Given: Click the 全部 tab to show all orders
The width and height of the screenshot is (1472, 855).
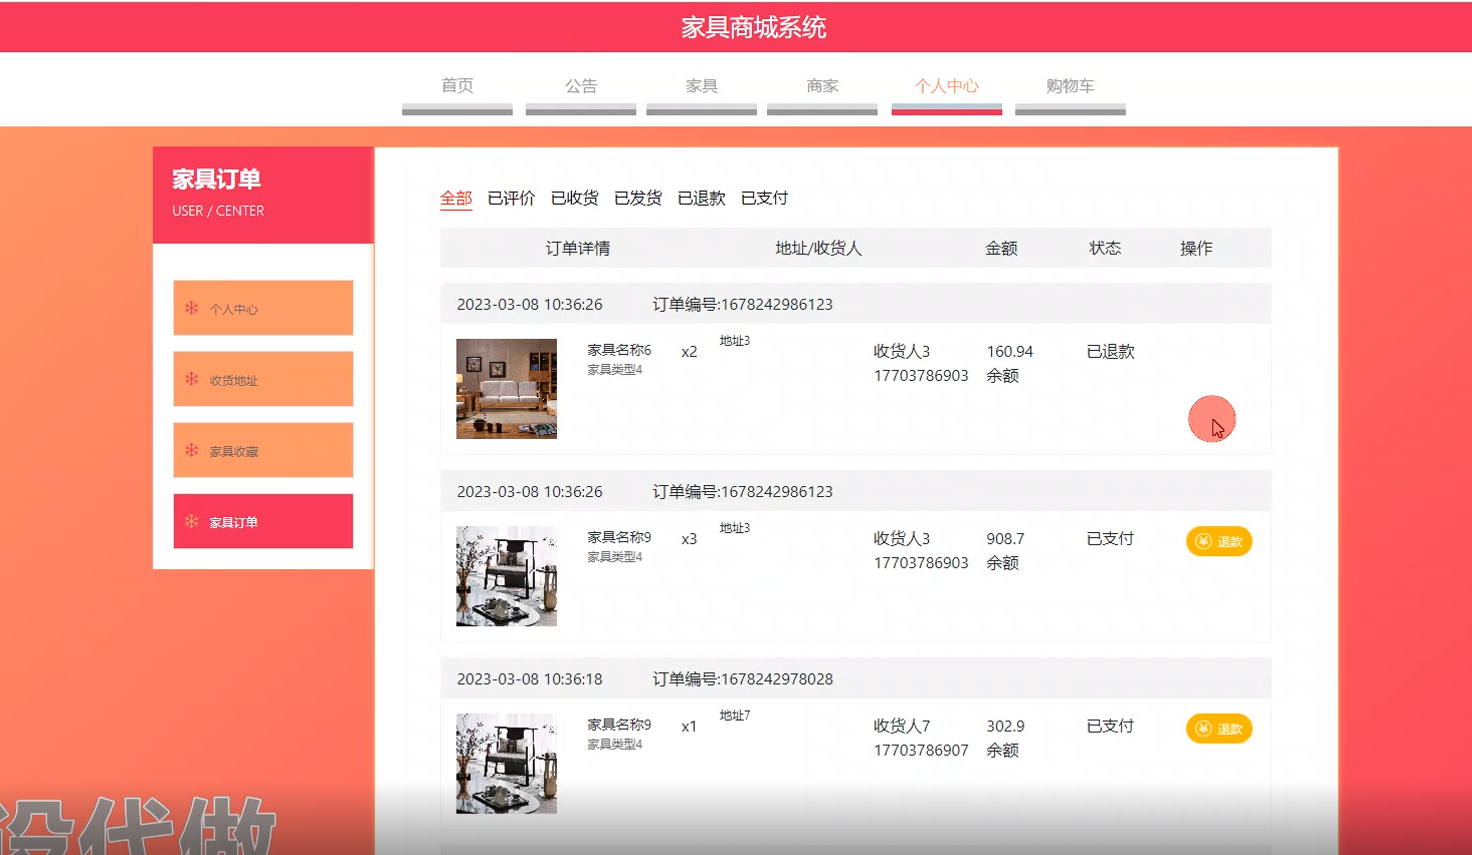Looking at the screenshot, I should tap(455, 198).
